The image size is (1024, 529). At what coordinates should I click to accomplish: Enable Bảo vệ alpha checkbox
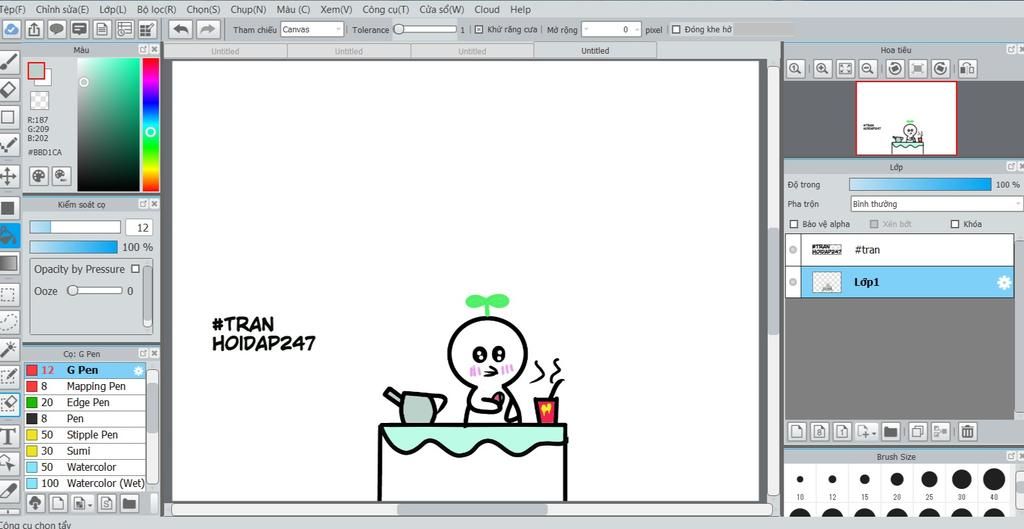(794, 224)
